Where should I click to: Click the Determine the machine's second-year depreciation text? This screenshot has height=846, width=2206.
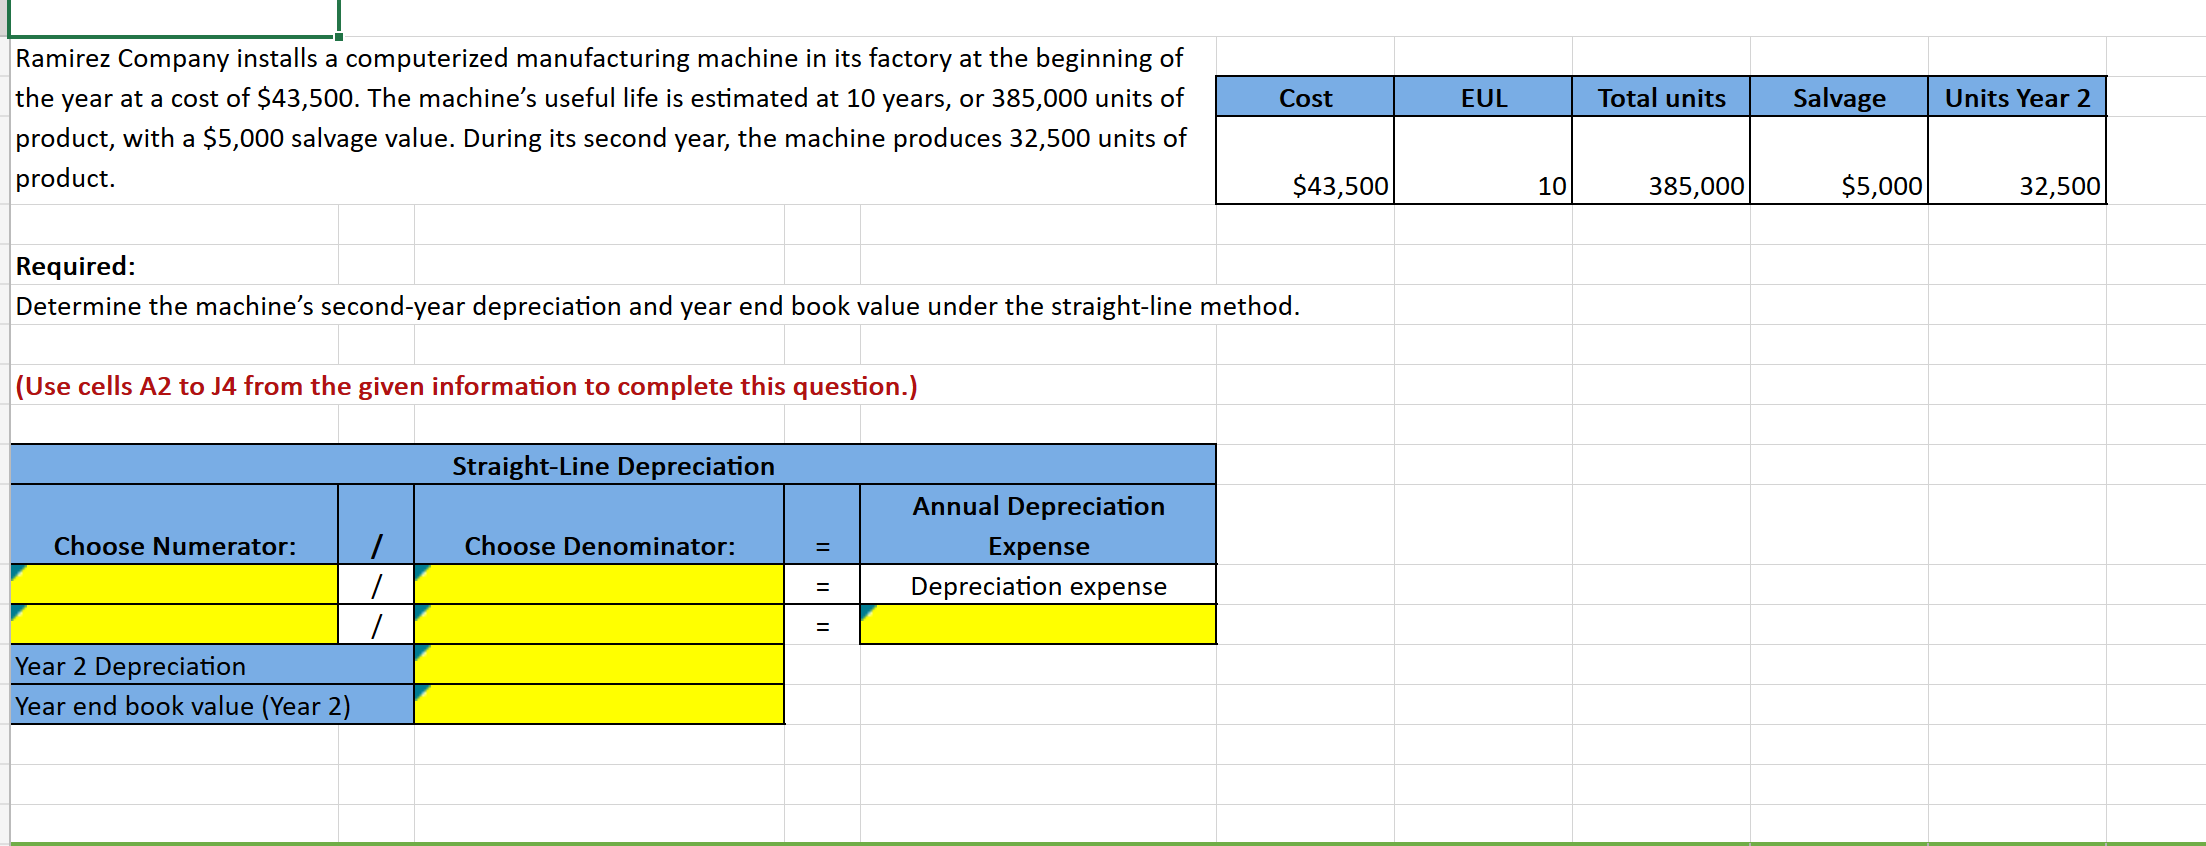click(x=657, y=305)
